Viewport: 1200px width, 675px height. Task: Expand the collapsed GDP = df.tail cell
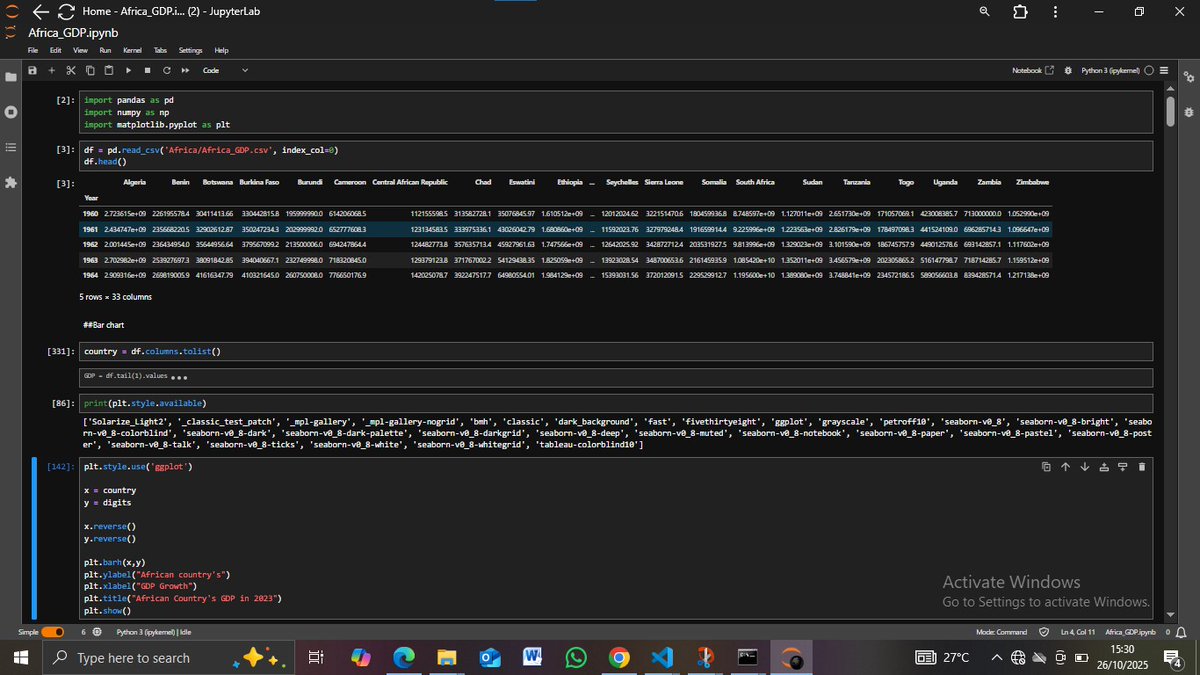(178, 378)
